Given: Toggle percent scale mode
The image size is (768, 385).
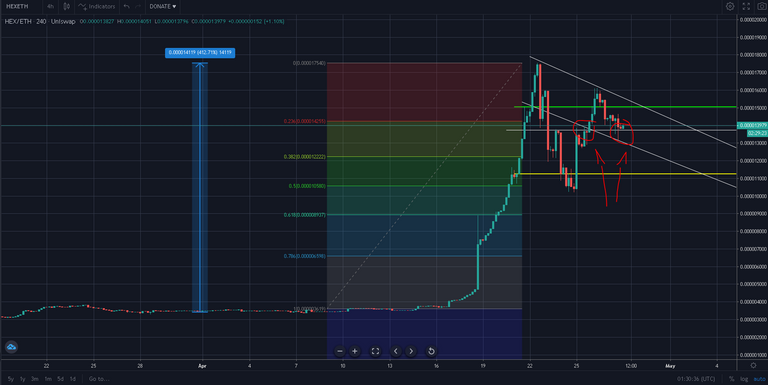Looking at the screenshot, I should 731,379.
